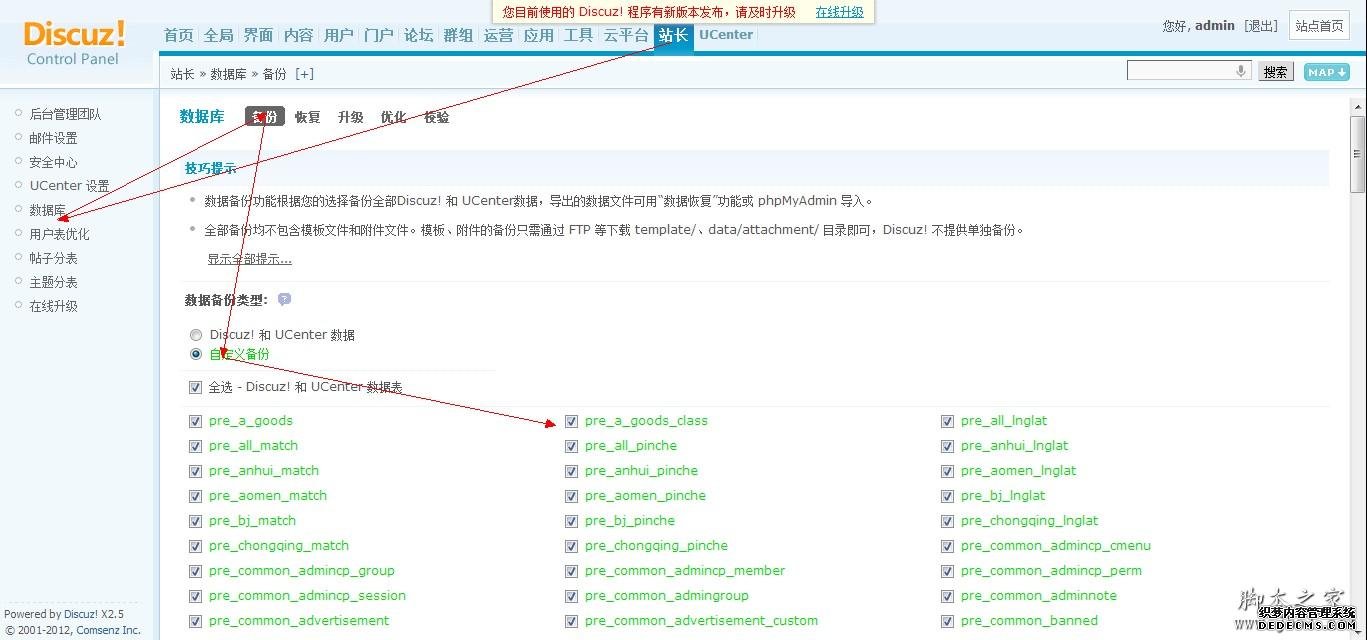The image size is (1367, 640).
Task: Click the Discuz! Control Panel logo
Action: click(x=74, y=42)
